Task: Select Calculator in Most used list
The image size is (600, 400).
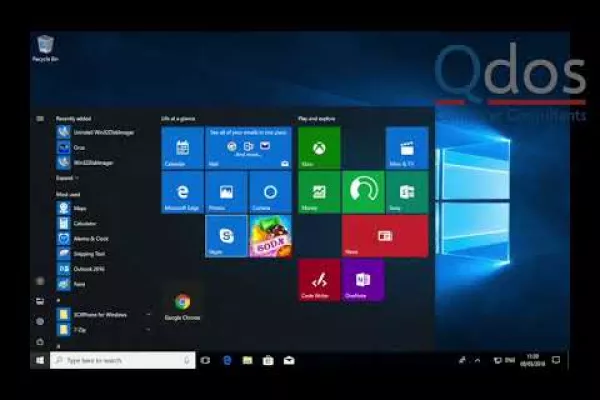Action: (85, 223)
